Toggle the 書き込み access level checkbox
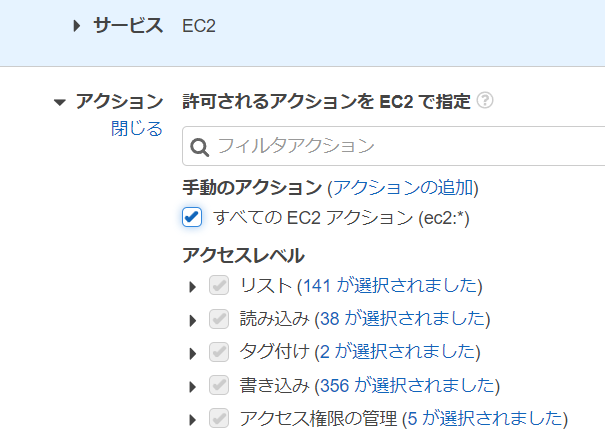 (x=218, y=386)
